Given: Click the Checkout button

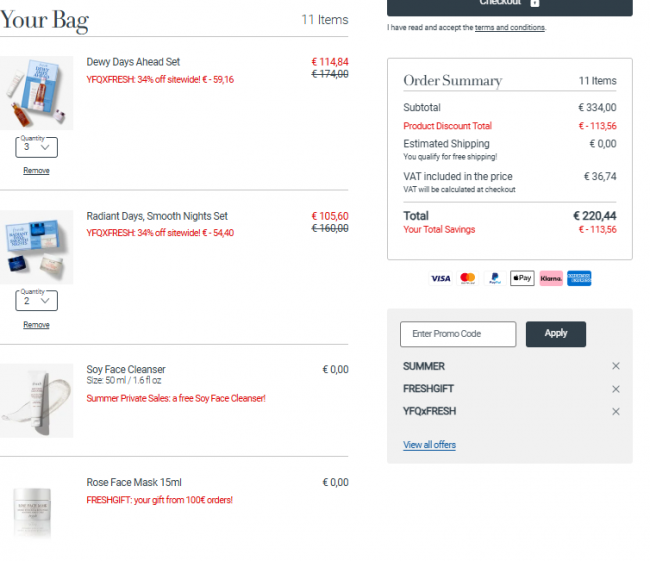Looking at the screenshot, I should 510,6.
